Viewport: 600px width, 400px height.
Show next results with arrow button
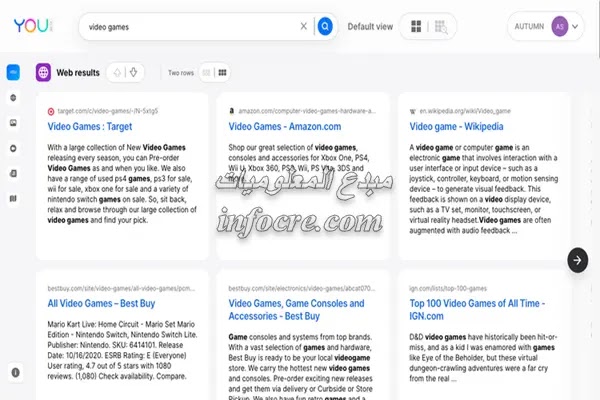pyautogui.click(x=577, y=260)
